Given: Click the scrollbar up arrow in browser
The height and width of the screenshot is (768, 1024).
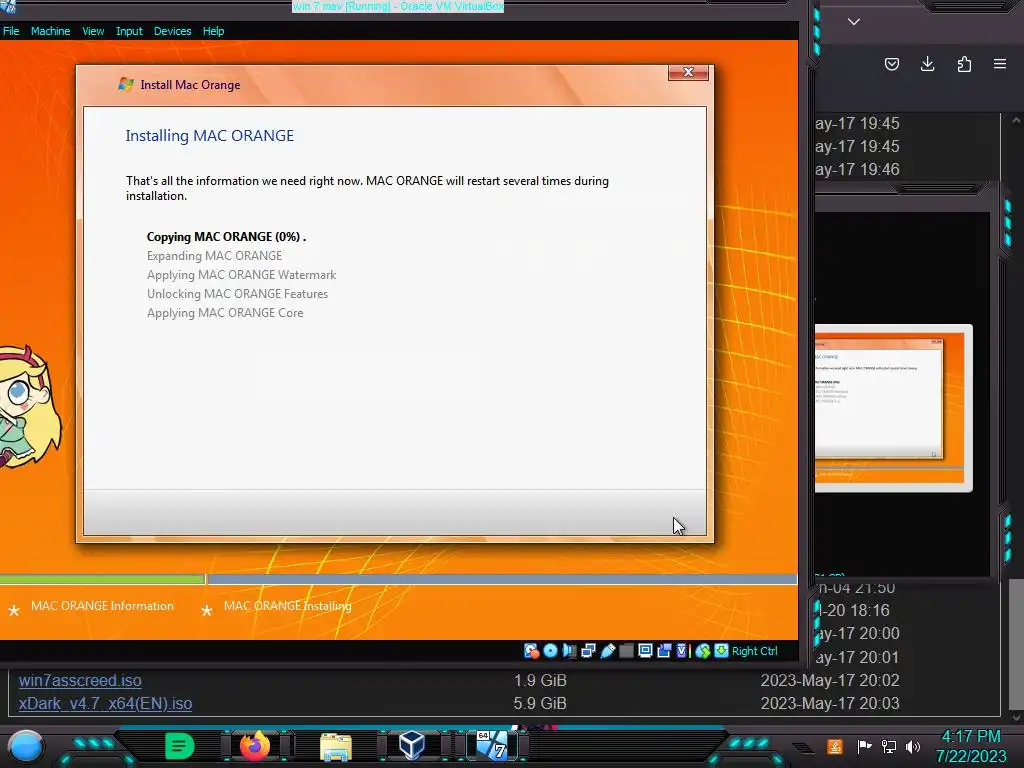Looking at the screenshot, I should tap(1016, 121).
